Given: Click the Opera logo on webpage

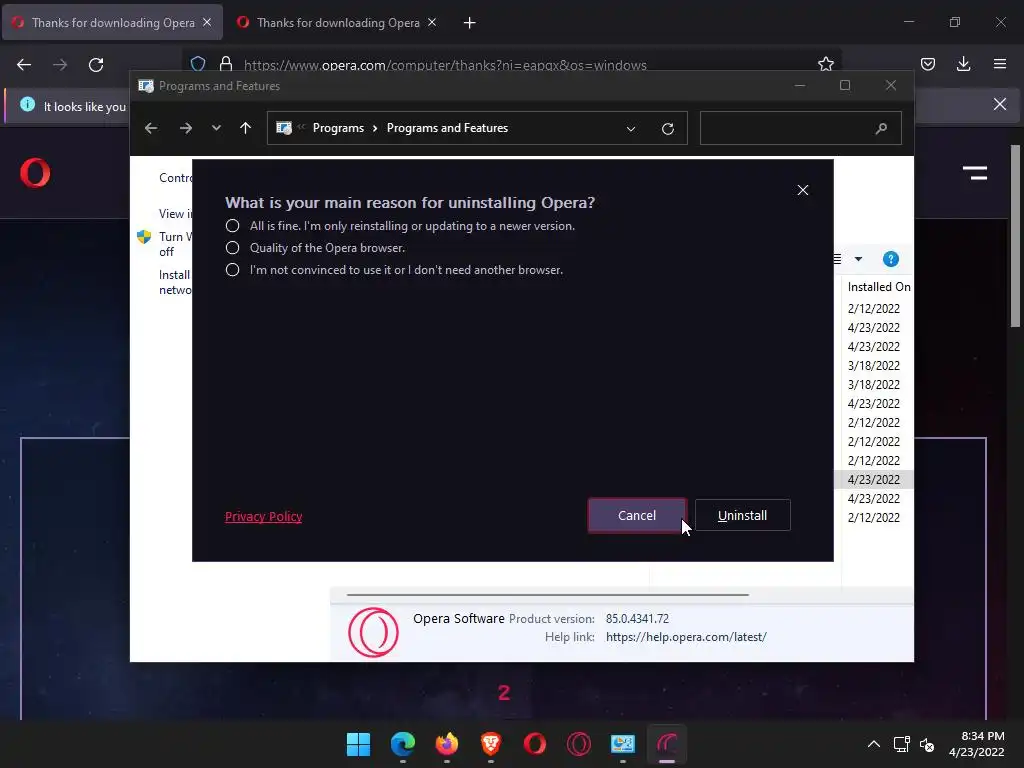Looking at the screenshot, I should pyautogui.click(x=35, y=173).
